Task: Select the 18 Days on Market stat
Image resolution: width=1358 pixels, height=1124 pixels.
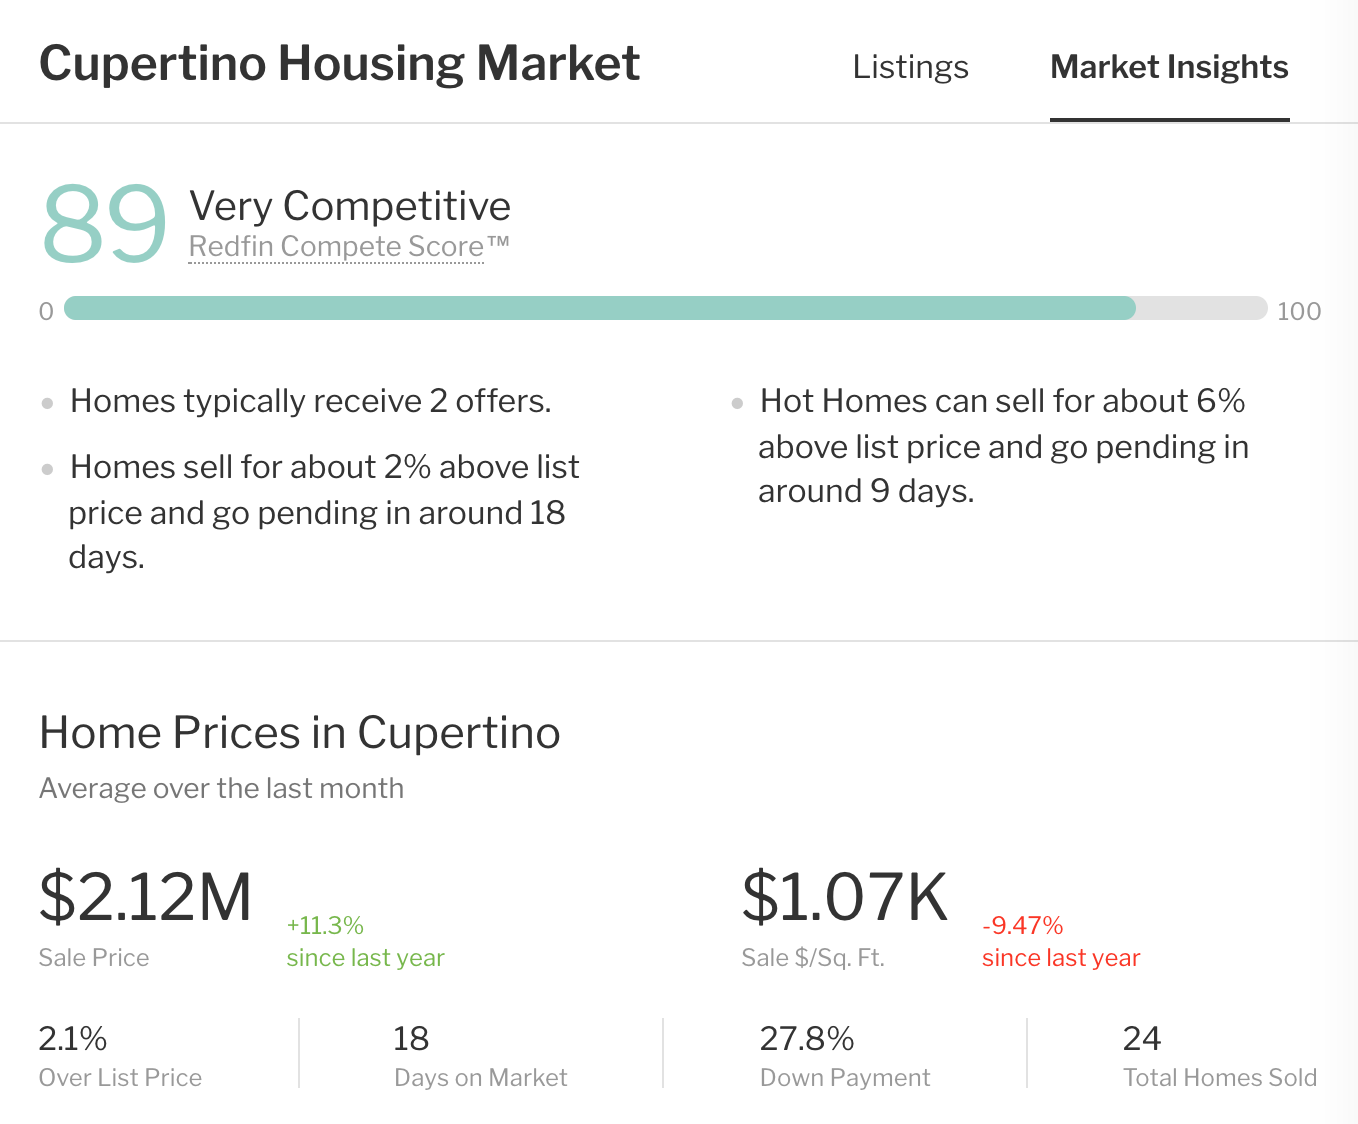Action: point(480,1055)
